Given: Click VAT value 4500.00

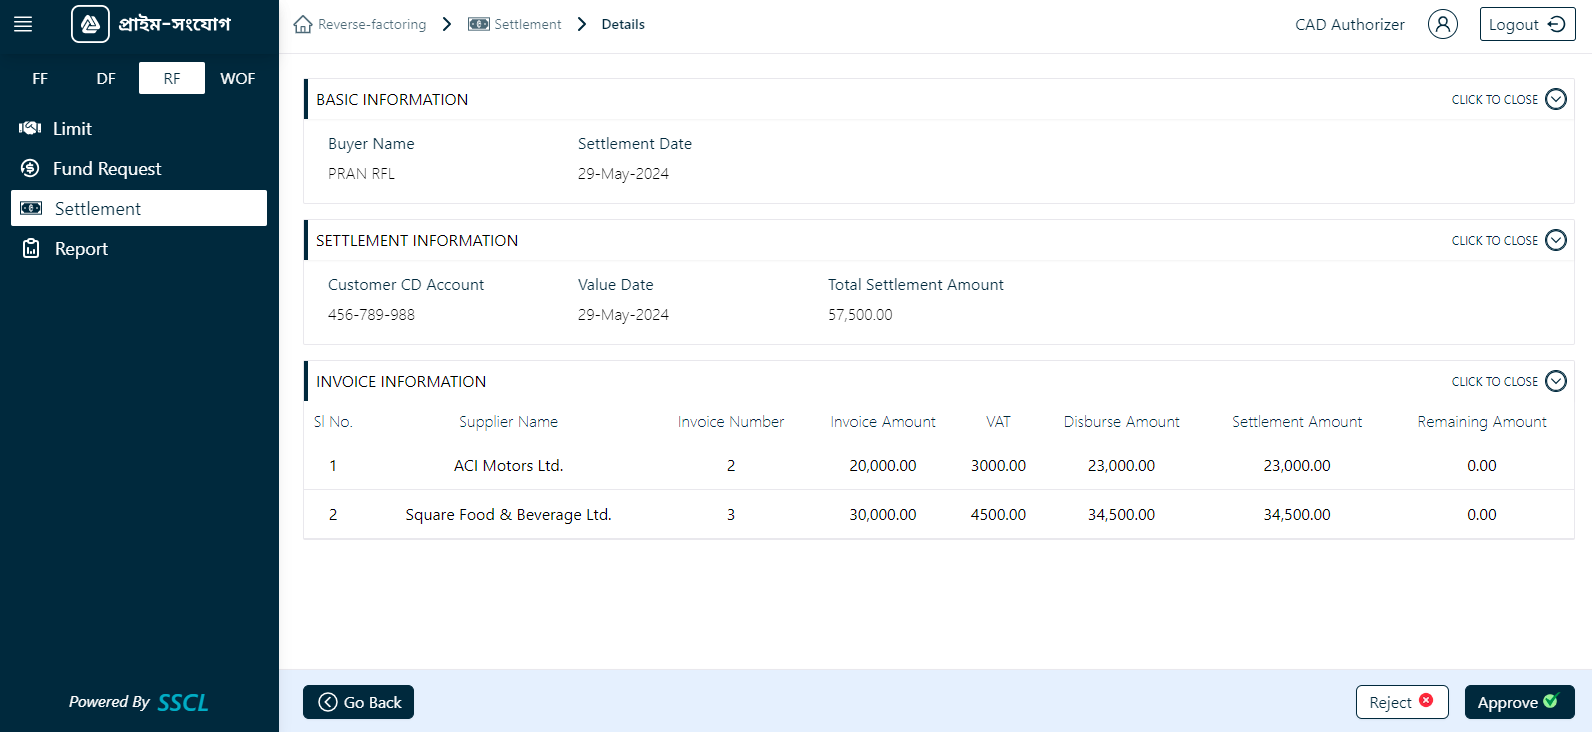Looking at the screenshot, I should point(998,514).
